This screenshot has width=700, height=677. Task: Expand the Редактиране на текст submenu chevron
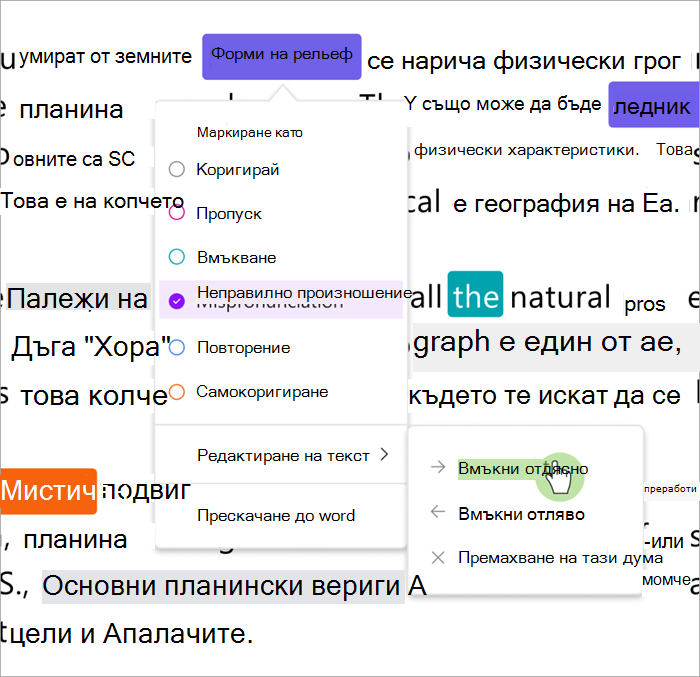pos(384,455)
